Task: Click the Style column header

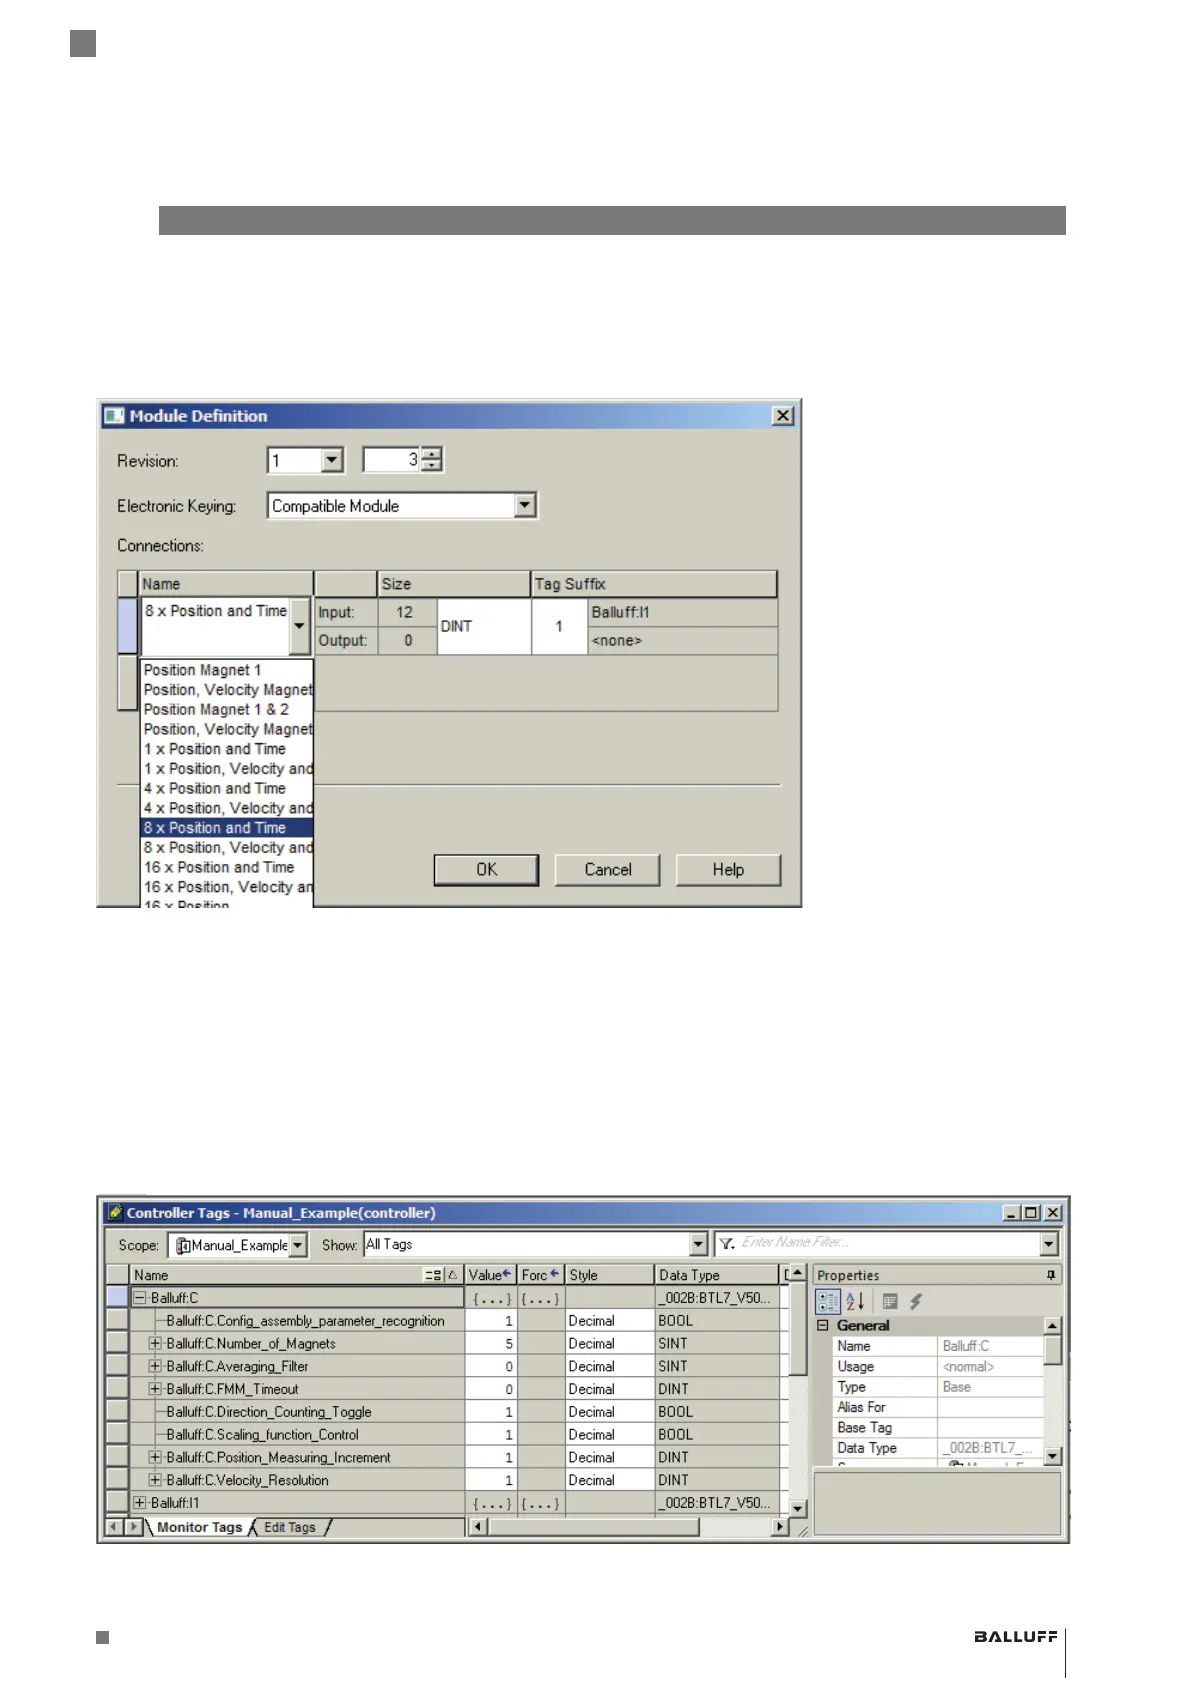Action: pyautogui.click(x=610, y=1275)
